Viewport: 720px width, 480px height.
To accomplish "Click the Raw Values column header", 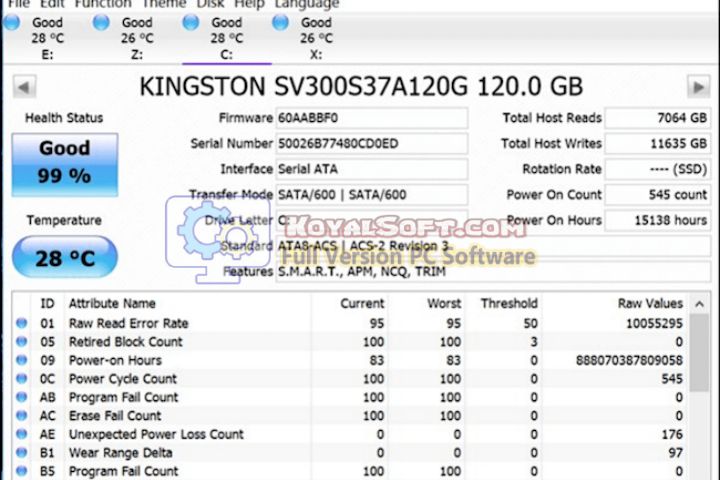I will pyautogui.click(x=615, y=304).
